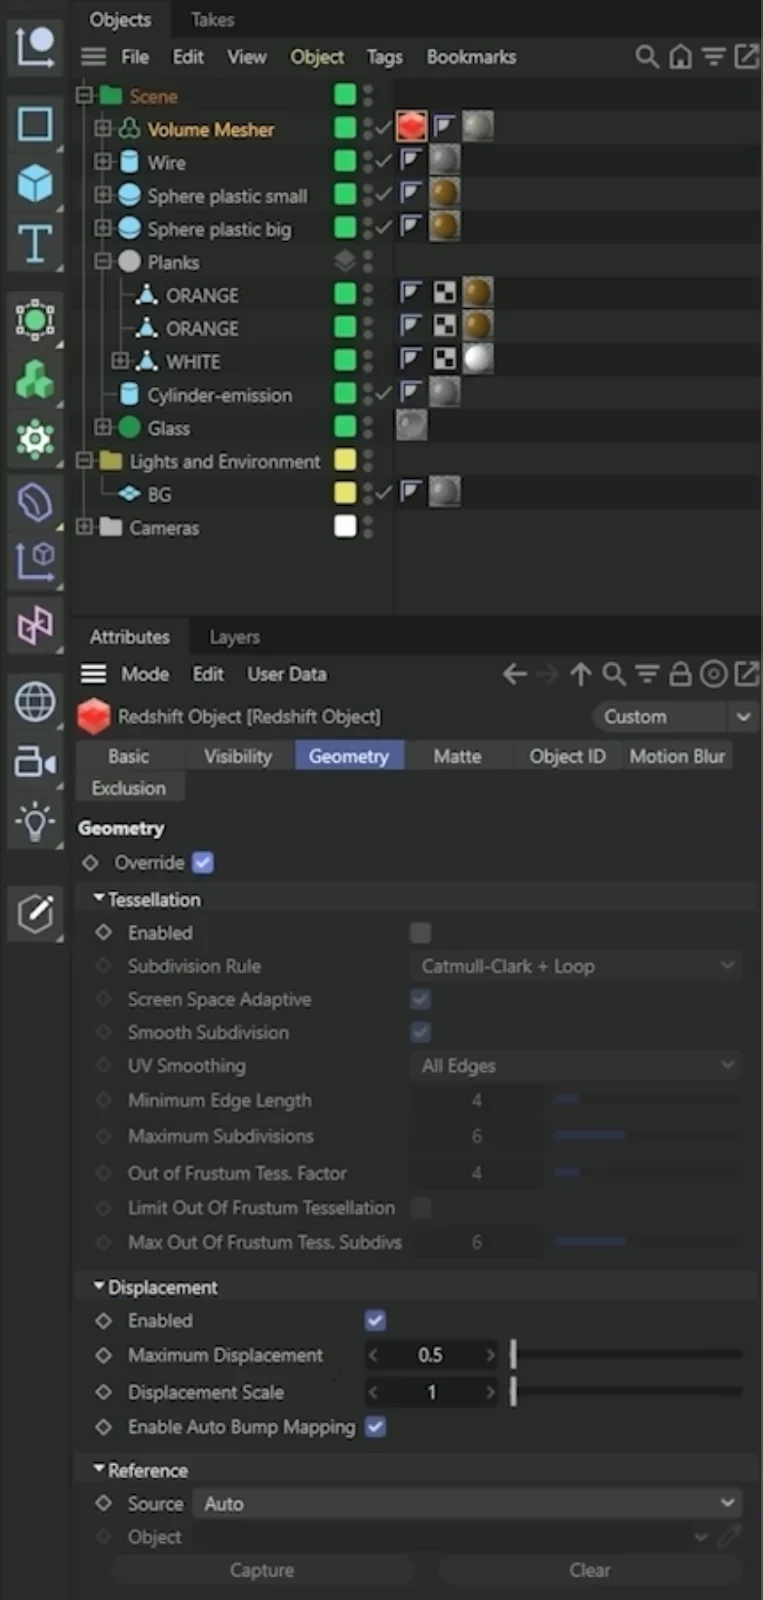Click the Attributes back arrow icon

[x=514, y=675]
